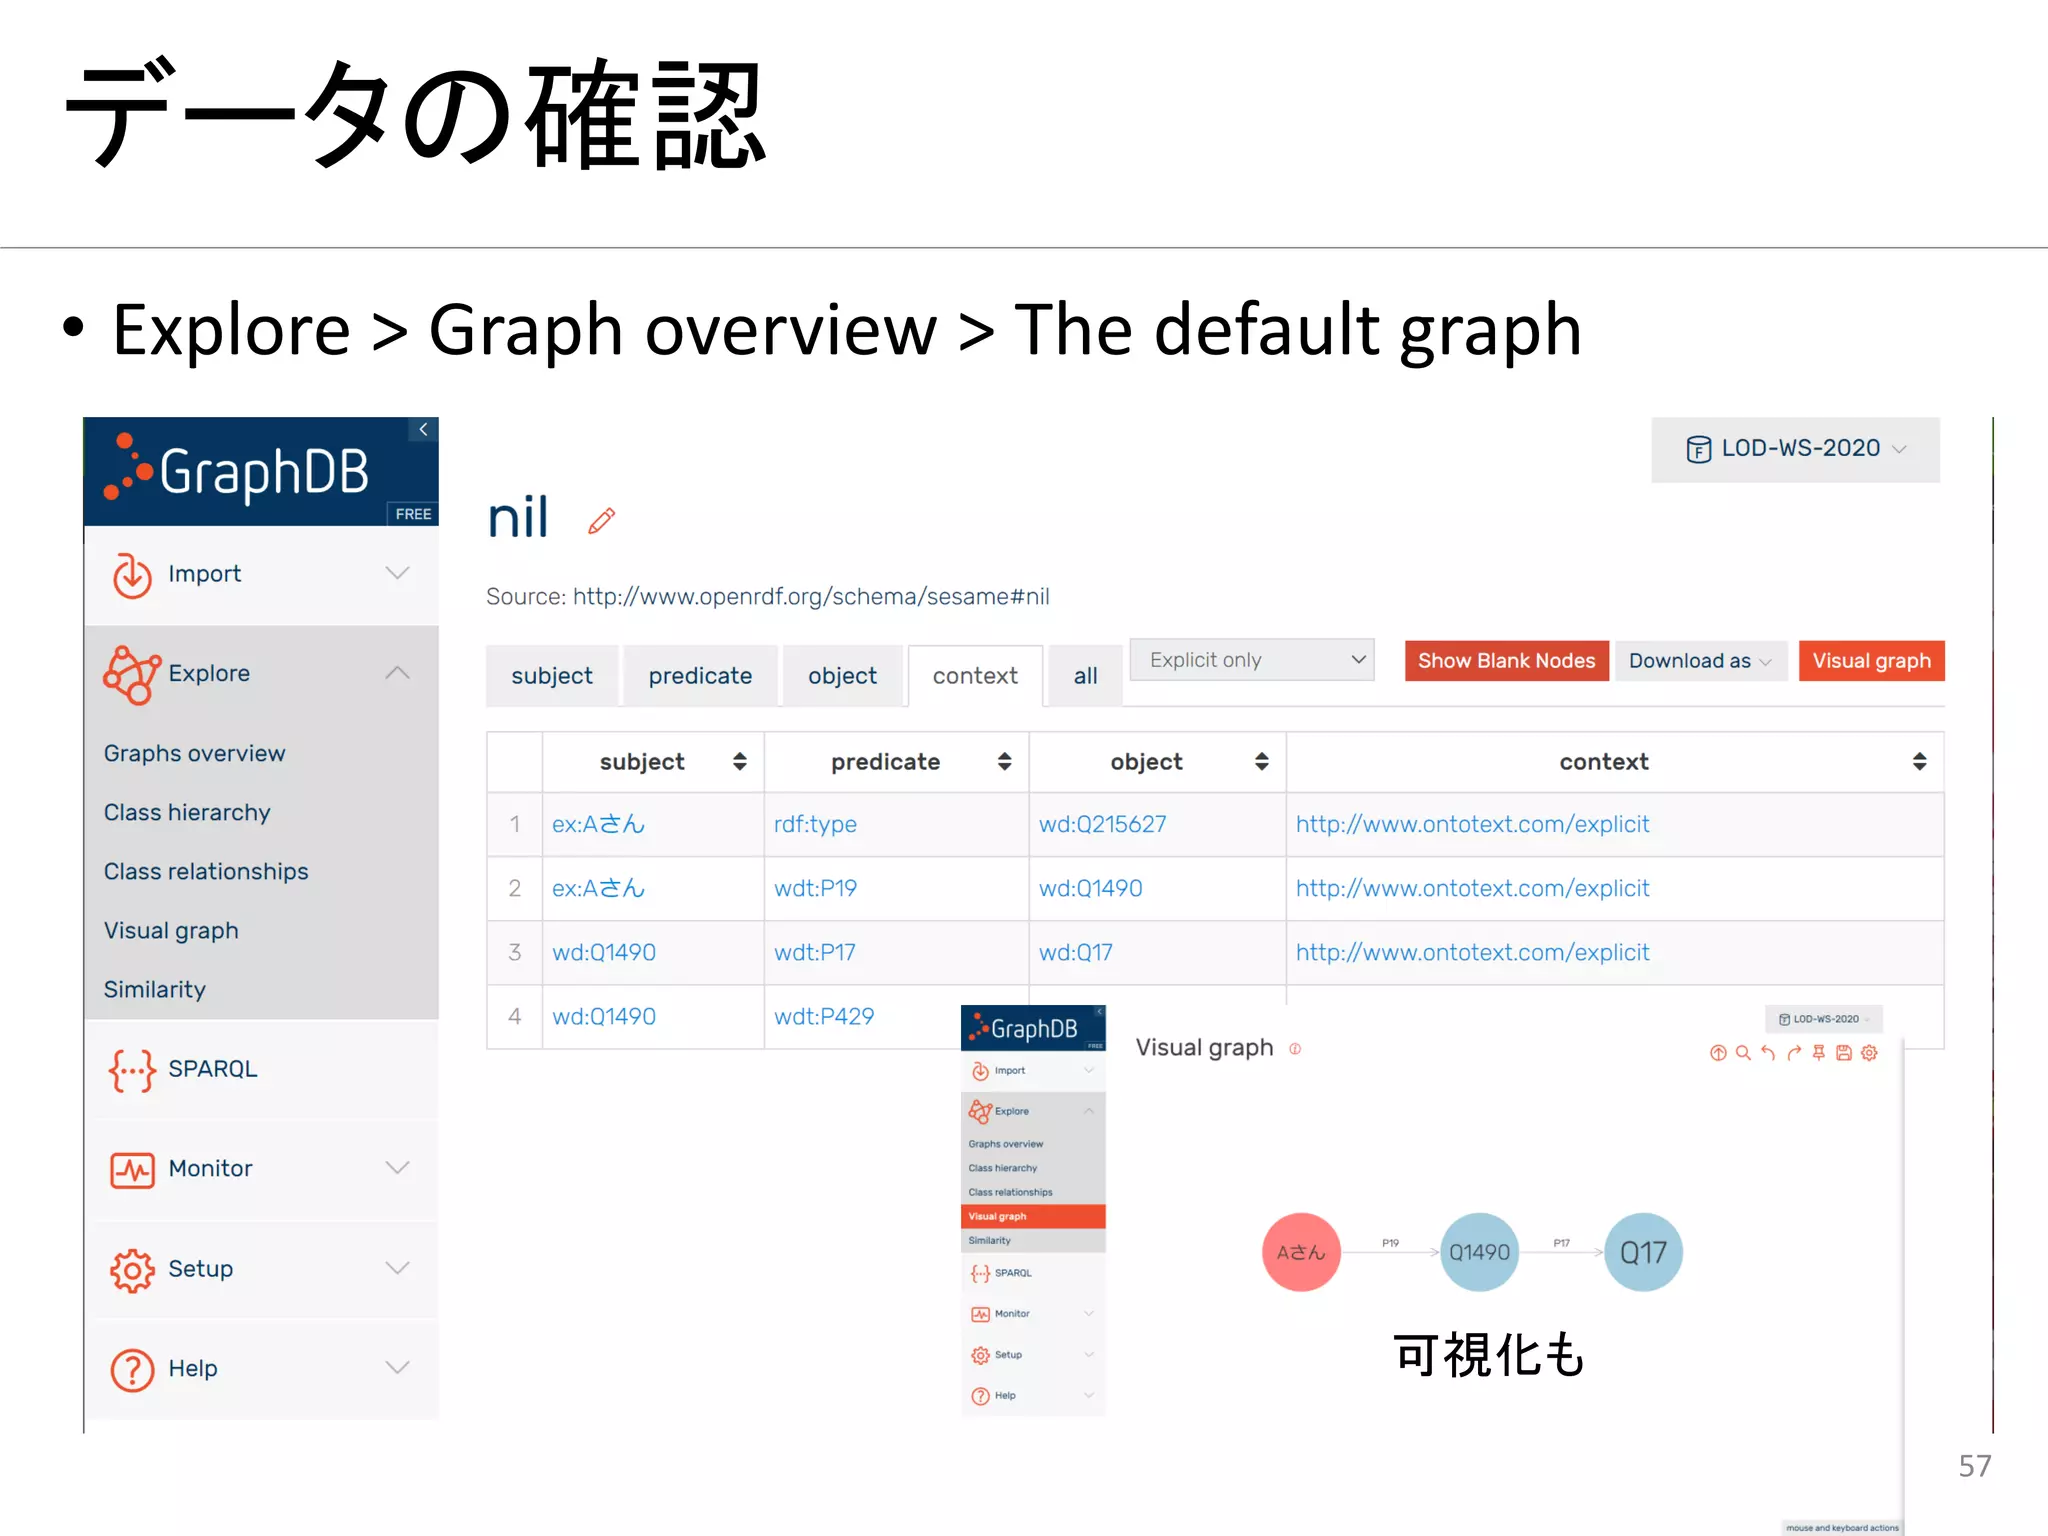Click the search icon in the Visual graph toolbar

point(1743,1052)
